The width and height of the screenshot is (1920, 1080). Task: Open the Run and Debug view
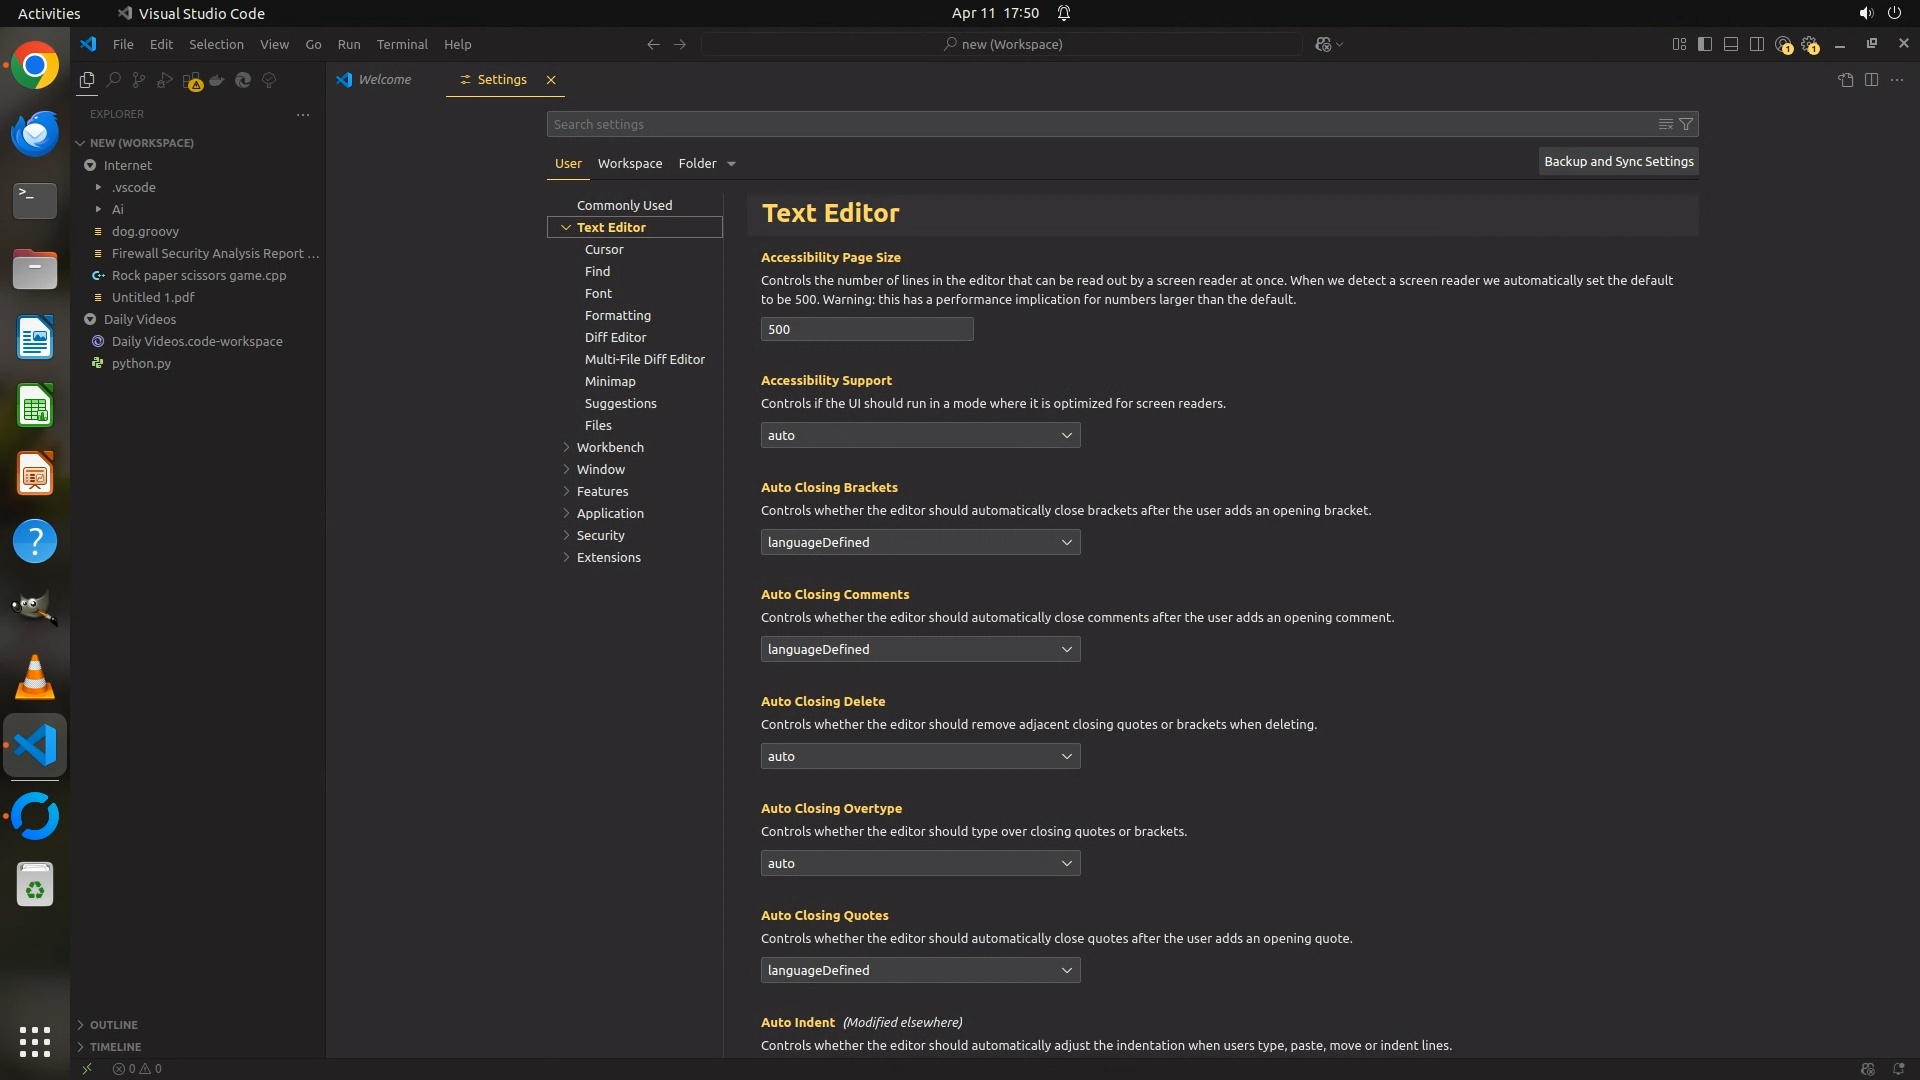coord(165,80)
